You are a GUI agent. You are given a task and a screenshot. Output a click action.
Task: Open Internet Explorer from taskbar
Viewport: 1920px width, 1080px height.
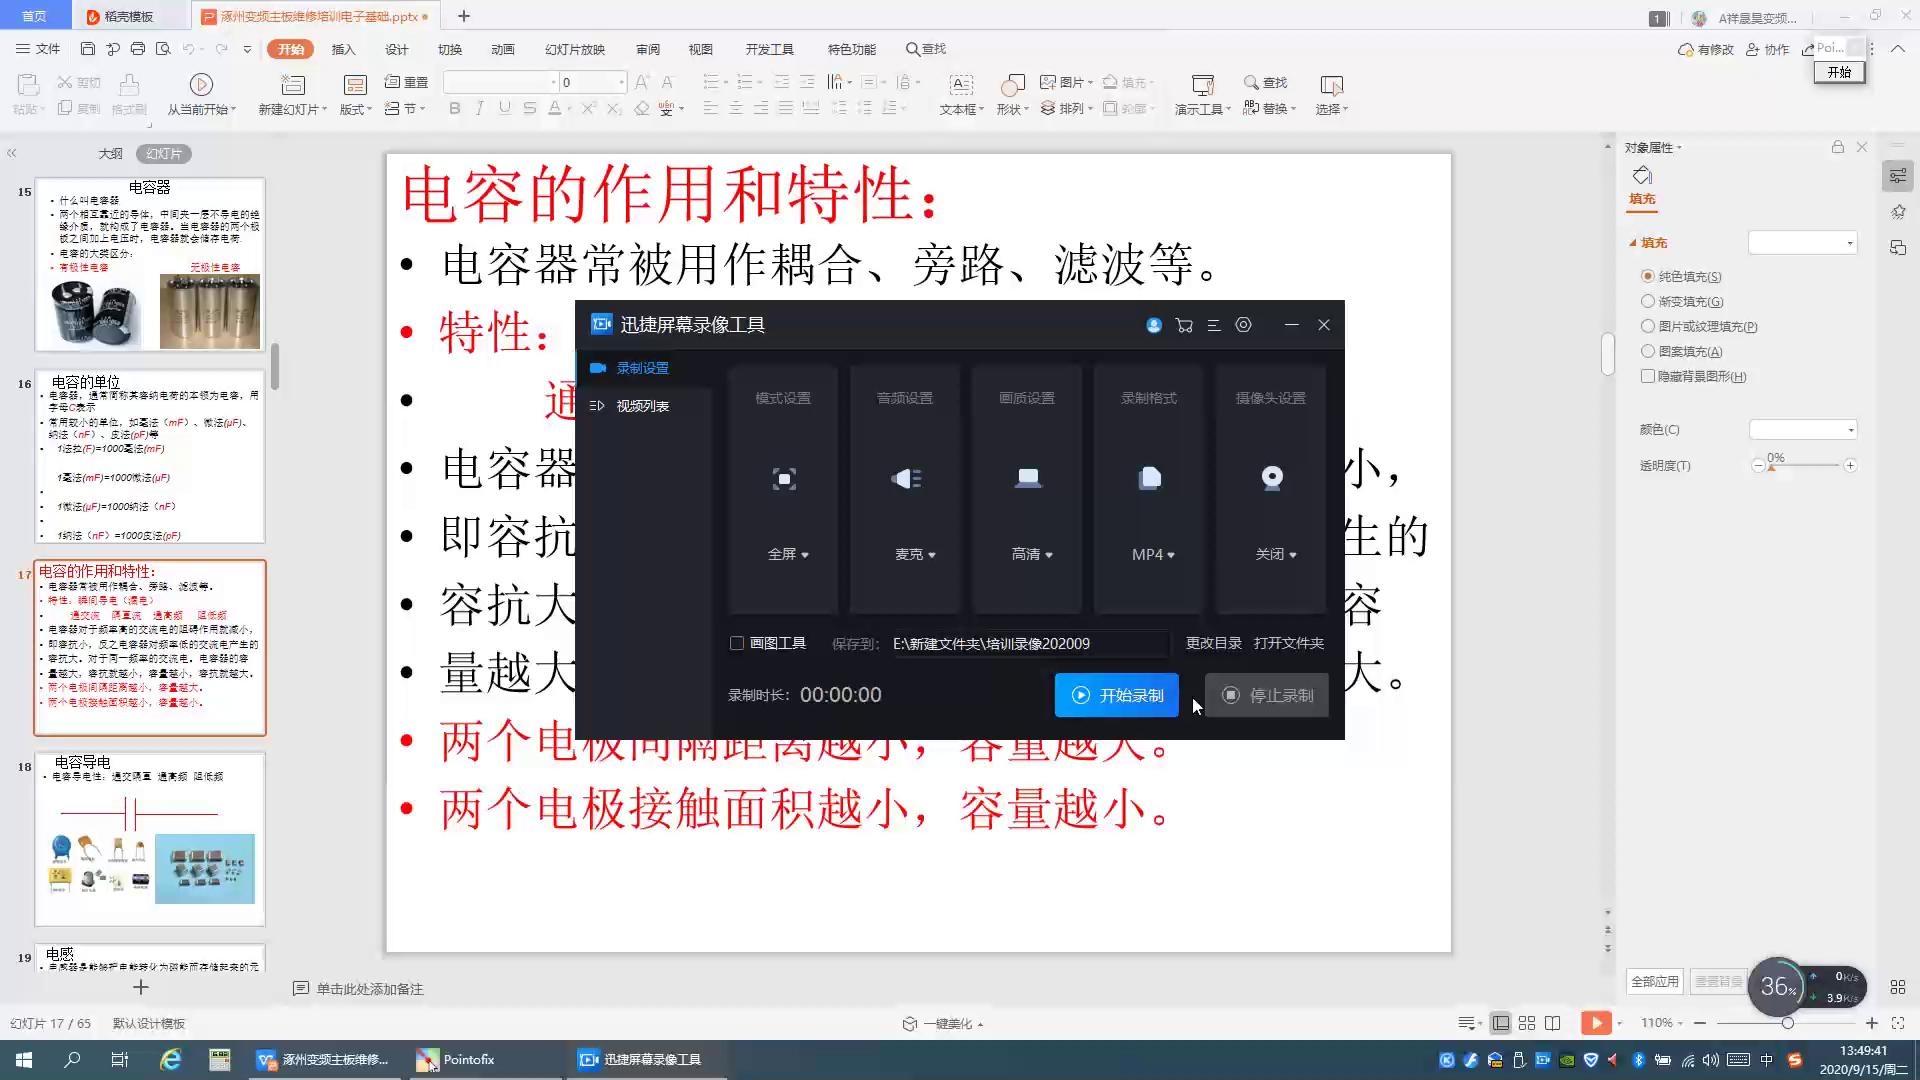(x=171, y=1060)
